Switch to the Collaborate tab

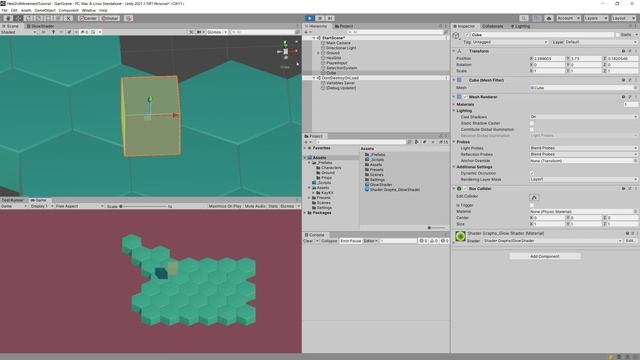tap(492, 26)
